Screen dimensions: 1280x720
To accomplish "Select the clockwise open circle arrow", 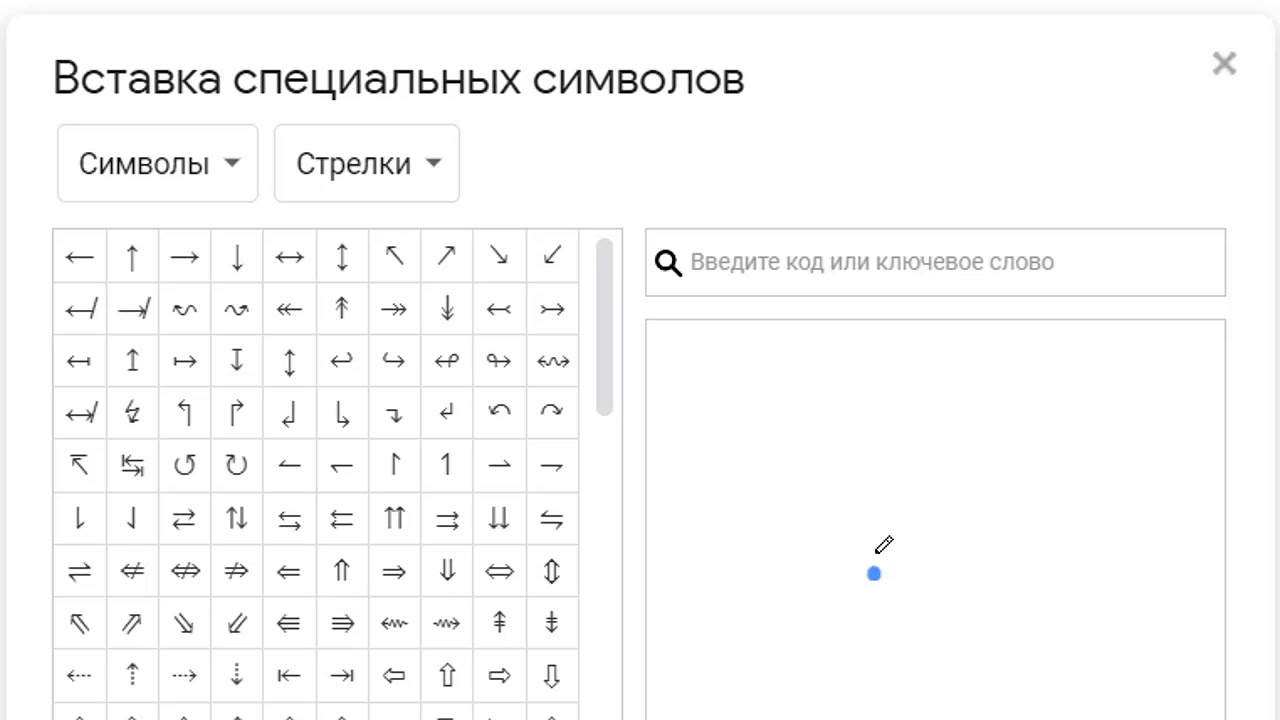I will pos(237,465).
